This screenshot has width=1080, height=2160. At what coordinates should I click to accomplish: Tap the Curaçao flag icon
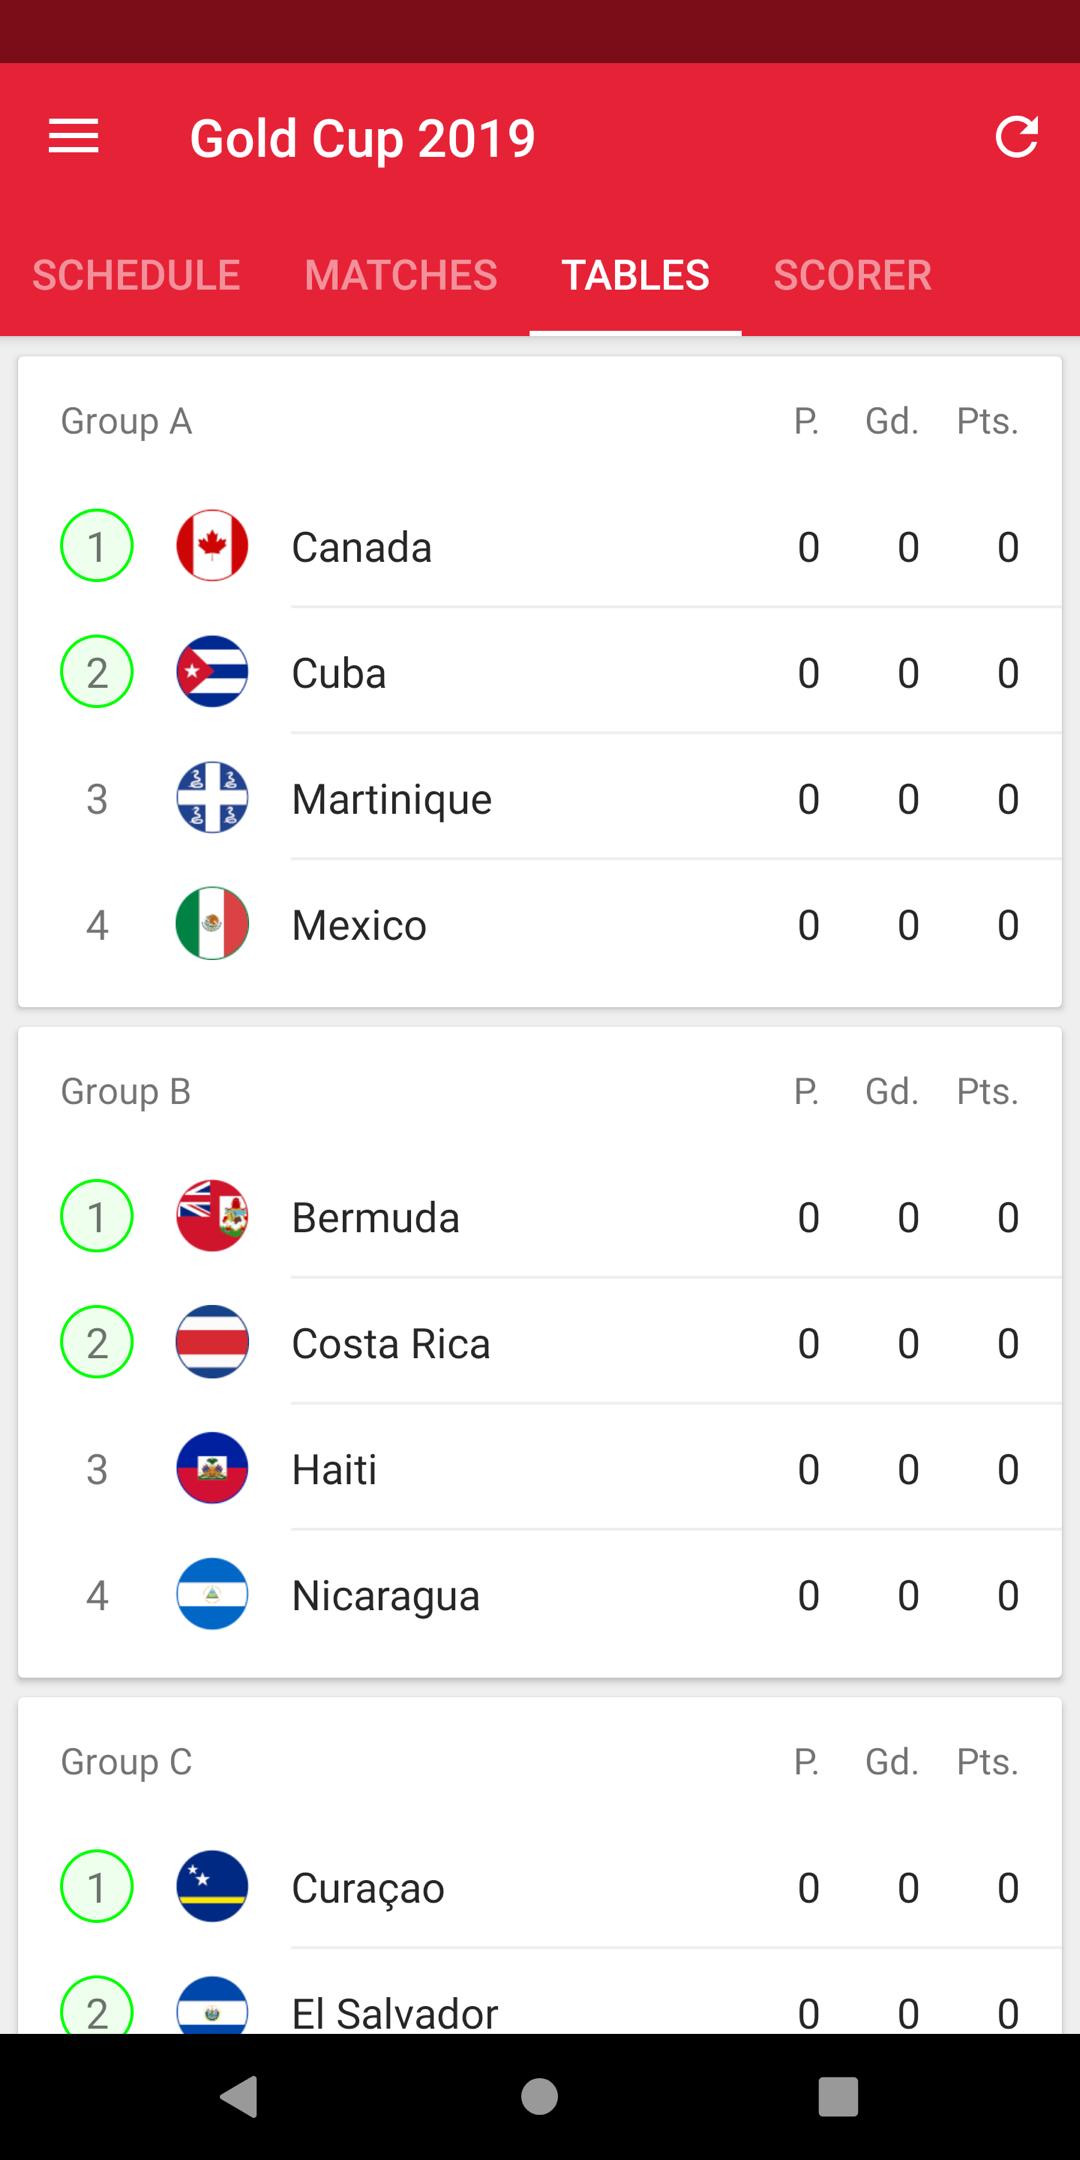[x=212, y=1886]
